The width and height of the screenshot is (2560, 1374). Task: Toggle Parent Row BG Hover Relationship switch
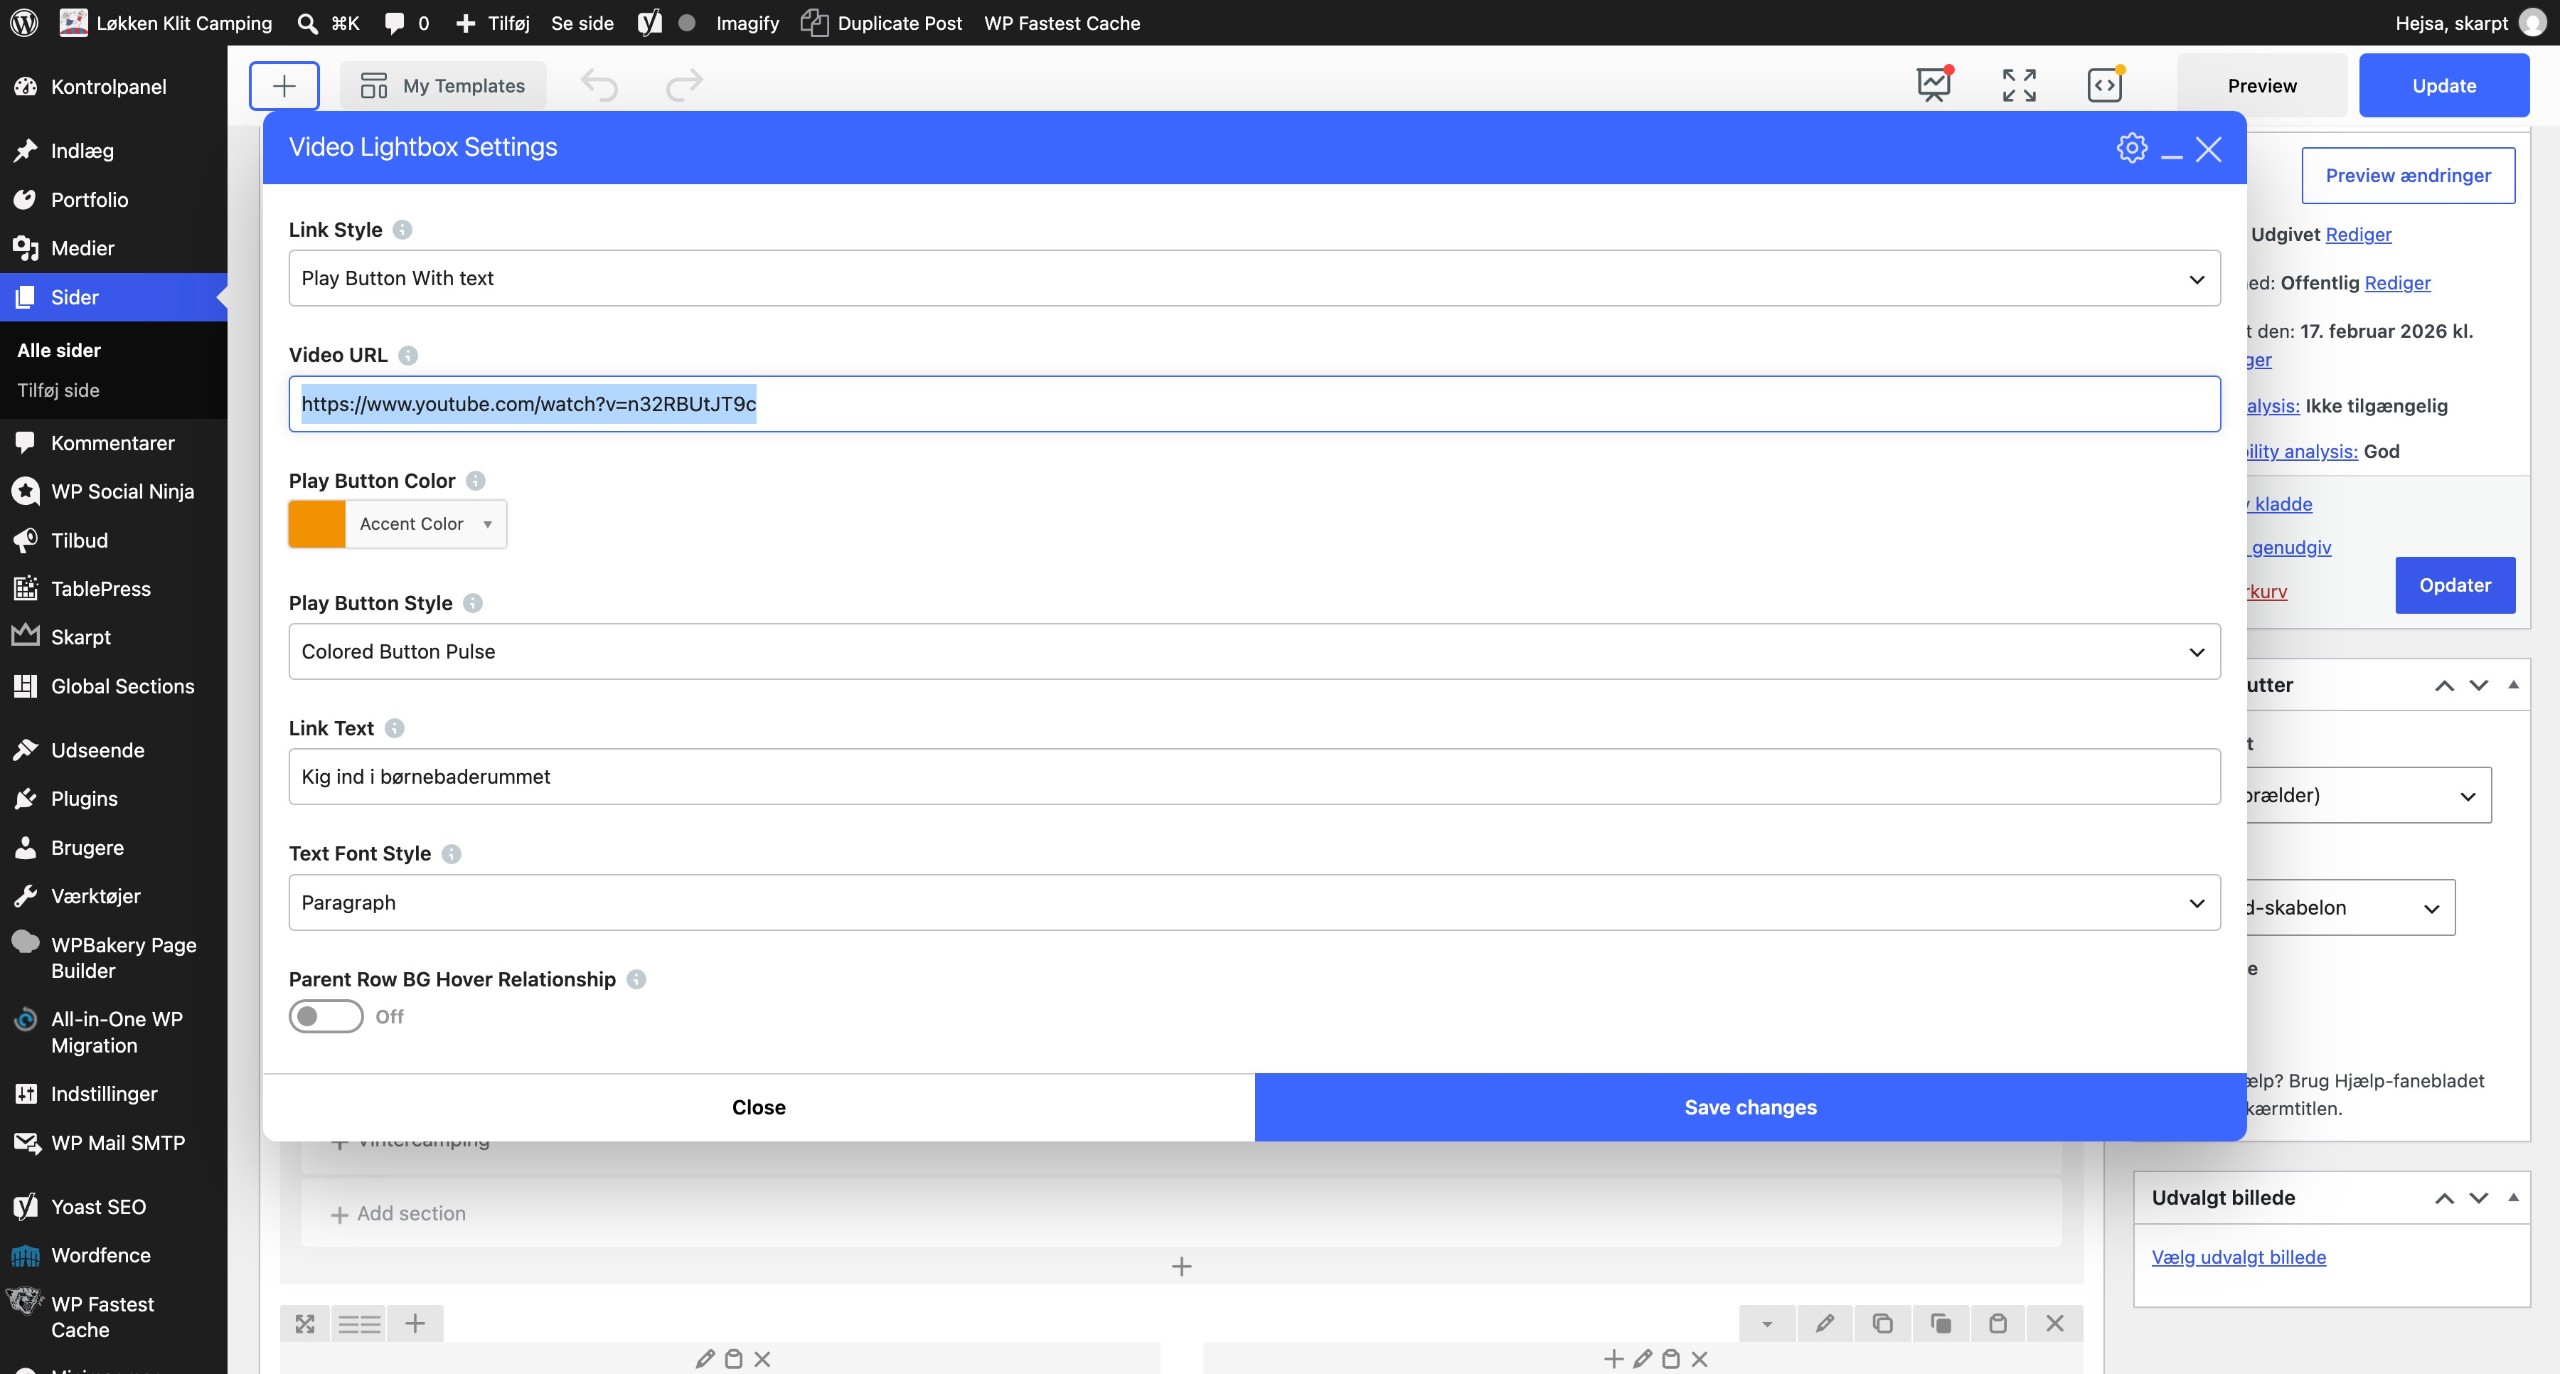(326, 1016)
